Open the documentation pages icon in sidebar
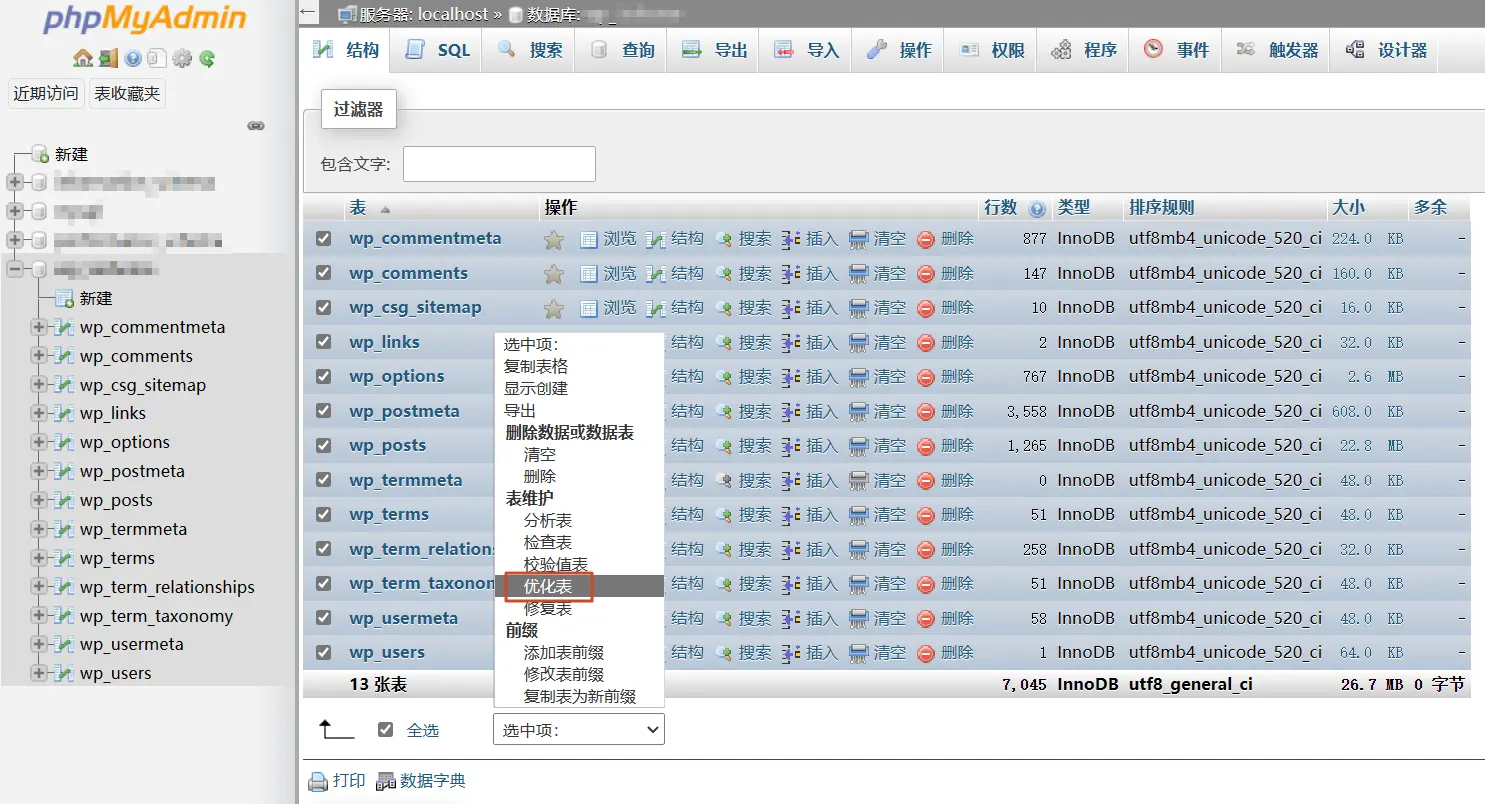Screen dimensions: 1485x804 click(x=157, y=58)
